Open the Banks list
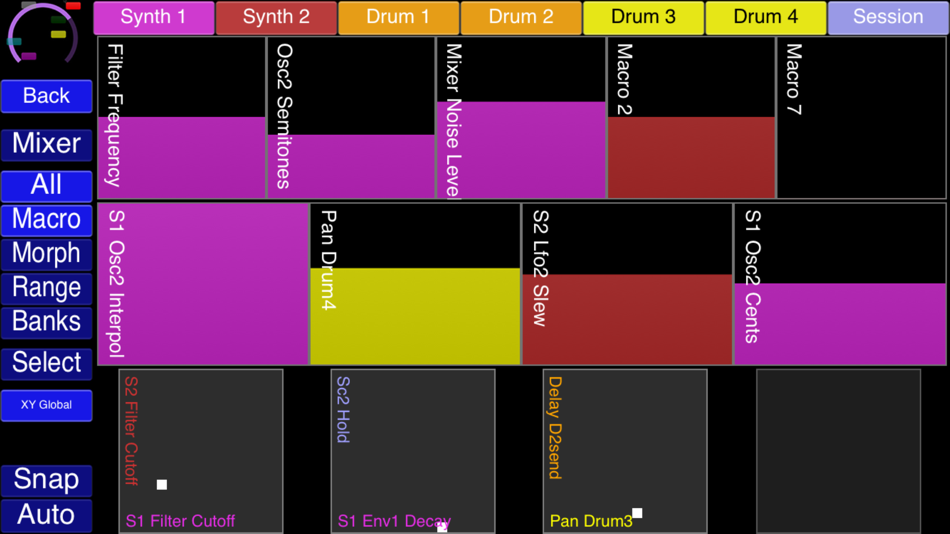Image resolution: width=950 pixels, height=534 pixels. click(x=47, y=322)
